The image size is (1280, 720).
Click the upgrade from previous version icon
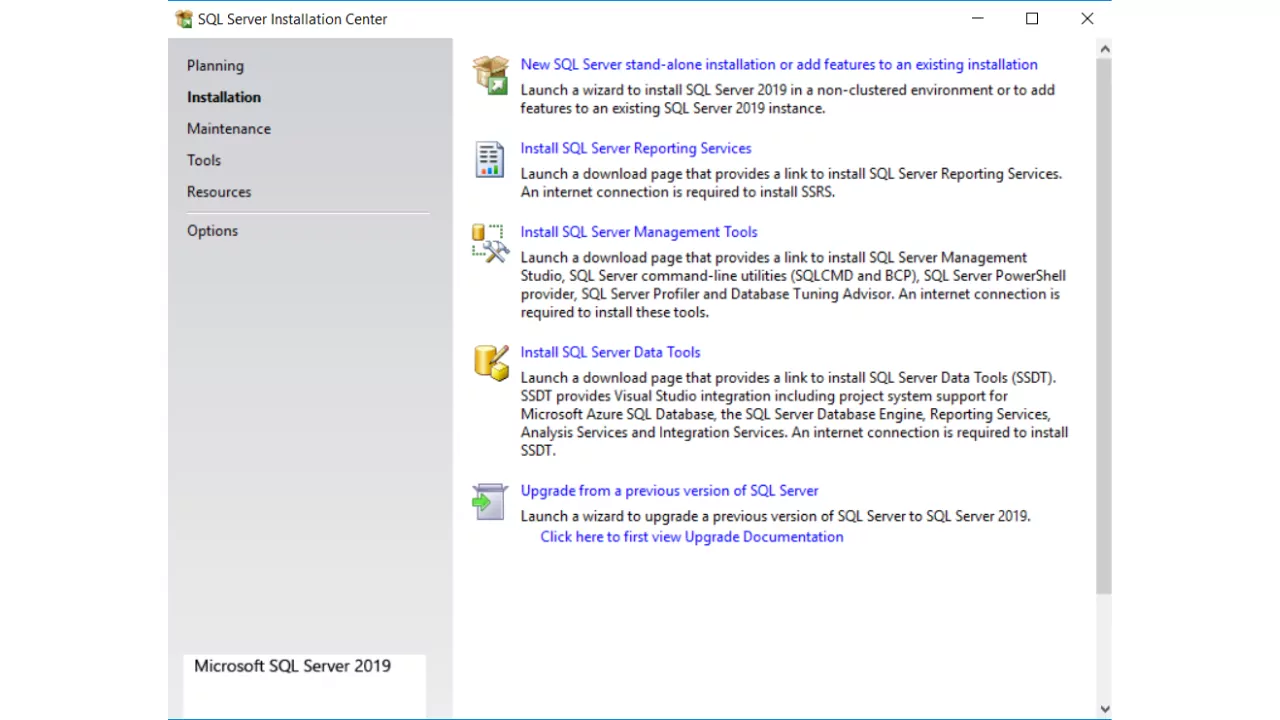click(x=490, y=501)
